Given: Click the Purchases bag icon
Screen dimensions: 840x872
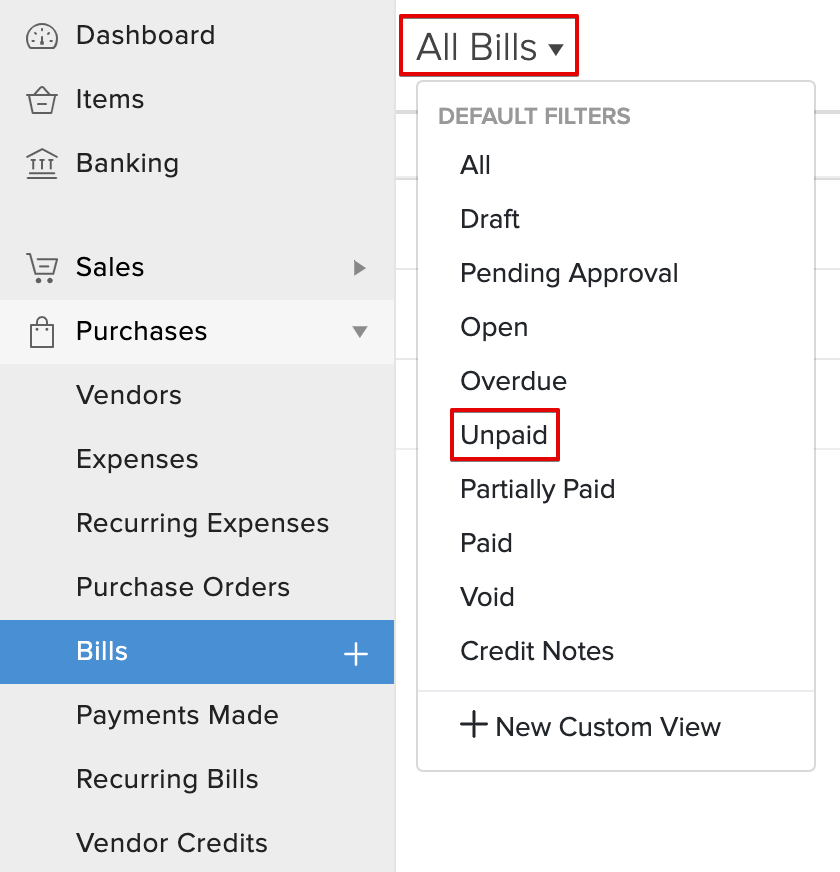Looking at the screenshot, I should [40, 331].
